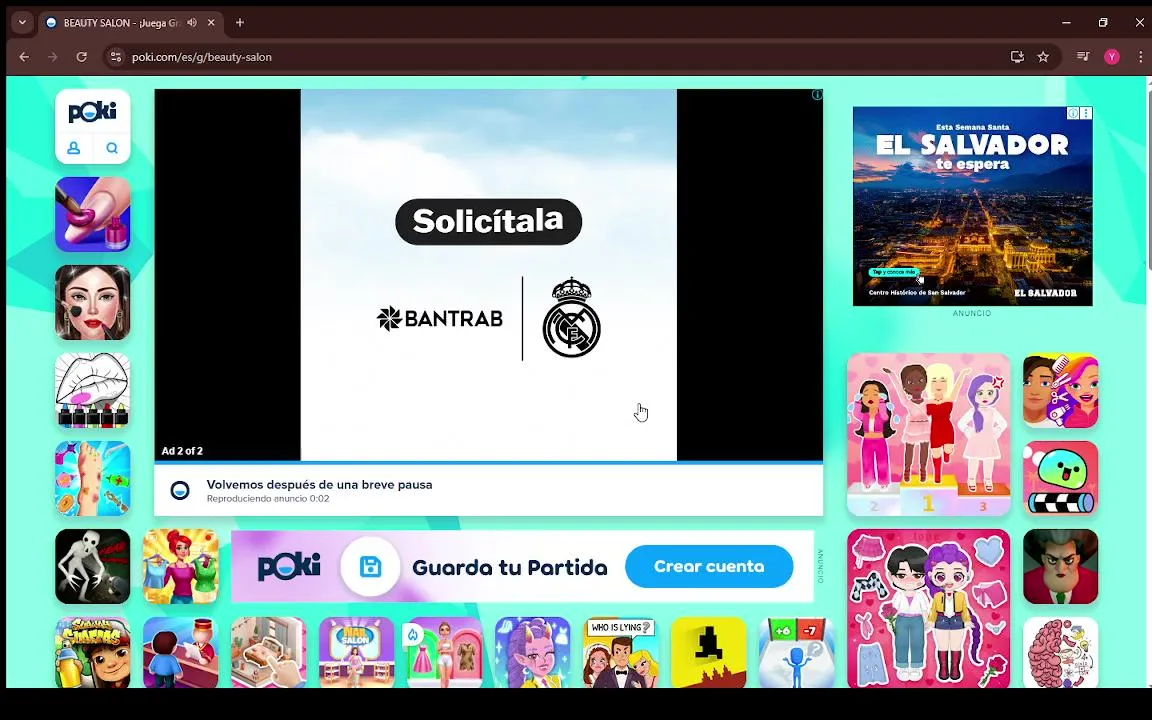
Task: Open the yellow black runner game
Action: click(709, 652)
